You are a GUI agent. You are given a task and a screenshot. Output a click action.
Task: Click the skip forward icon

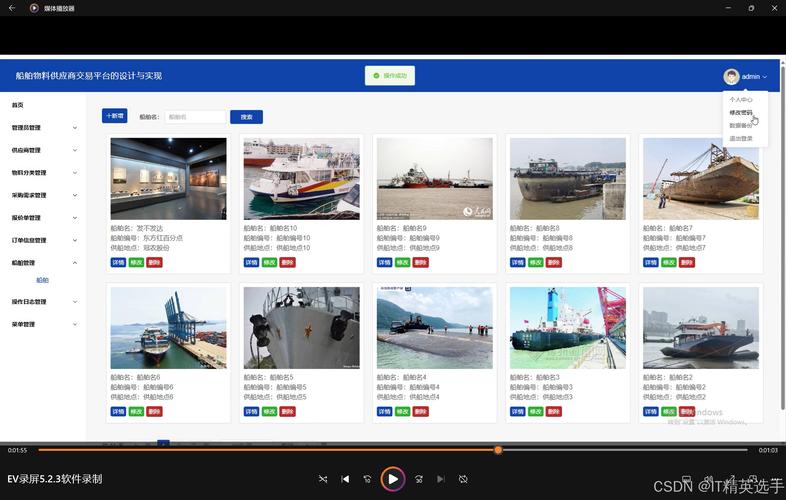pos(418,479)
